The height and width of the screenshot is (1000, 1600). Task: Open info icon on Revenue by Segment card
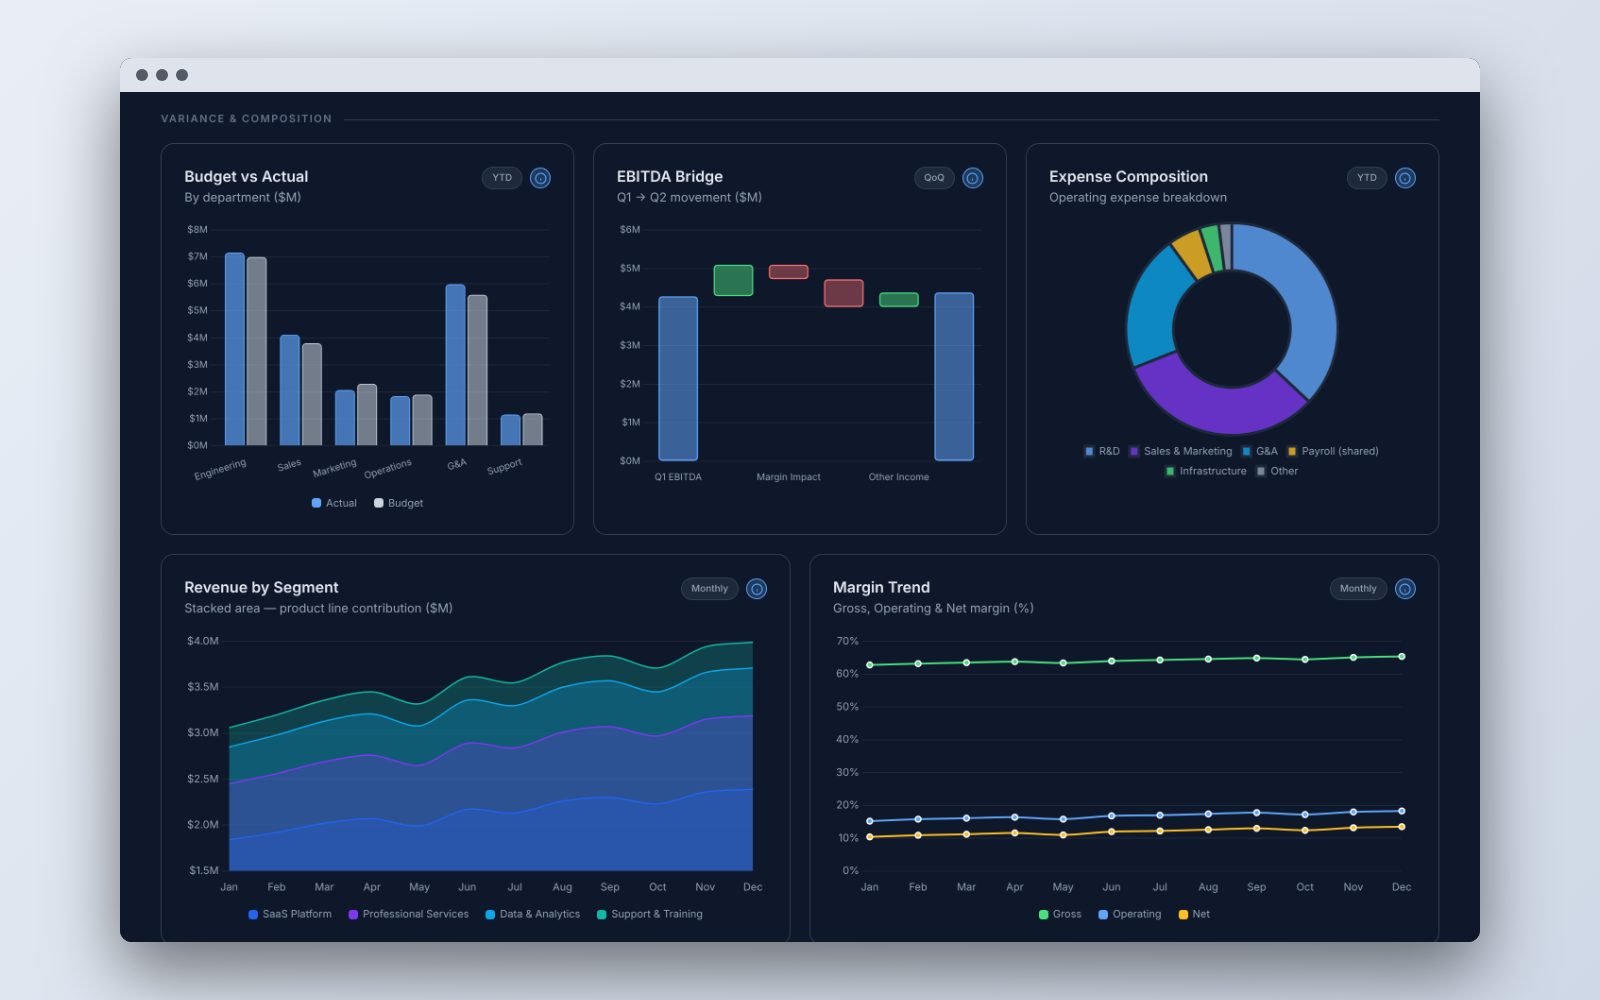757,589
